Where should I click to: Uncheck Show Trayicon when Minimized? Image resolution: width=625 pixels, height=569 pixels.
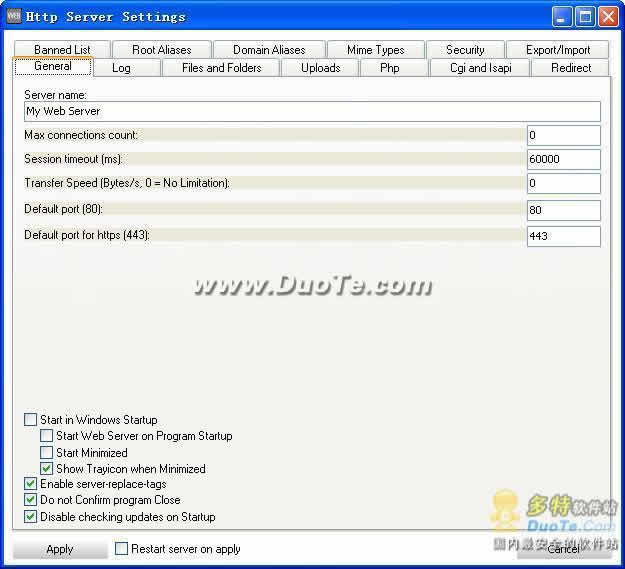point(46,469)
